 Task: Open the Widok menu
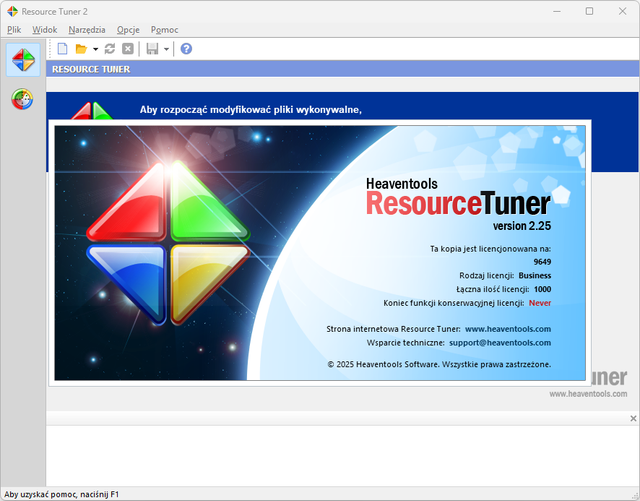click(x=45, y=30)
